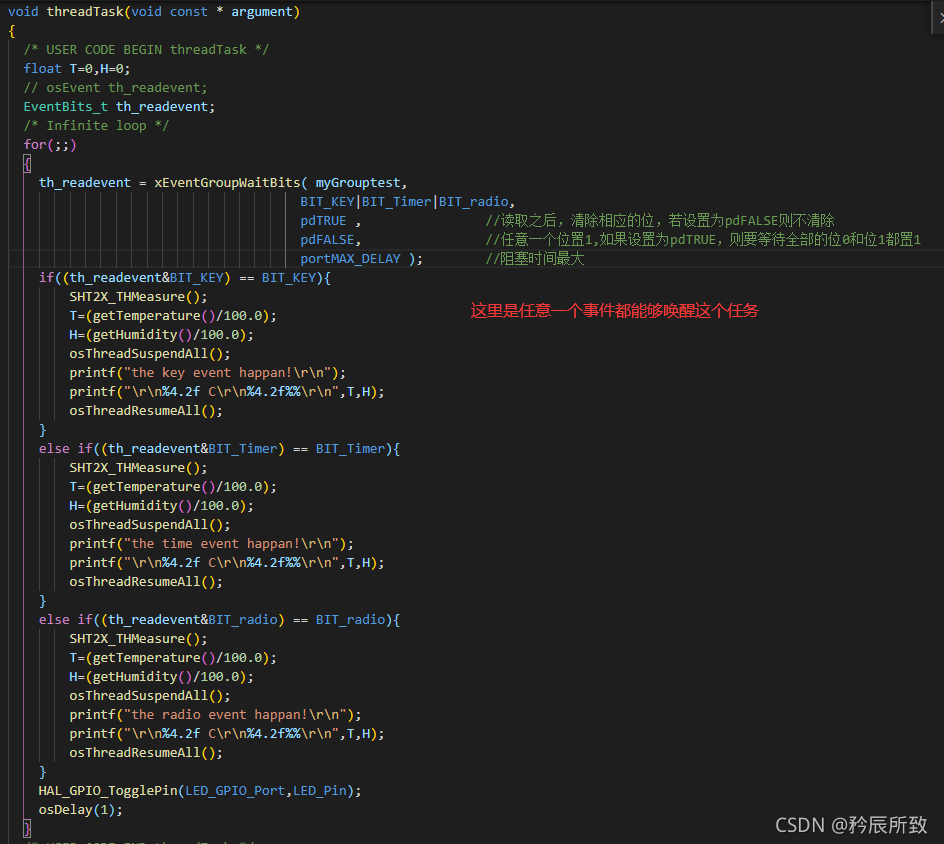
Task: Click osThreadResumeAll() in the BIT_radio block
Action: tap(146, 752)
